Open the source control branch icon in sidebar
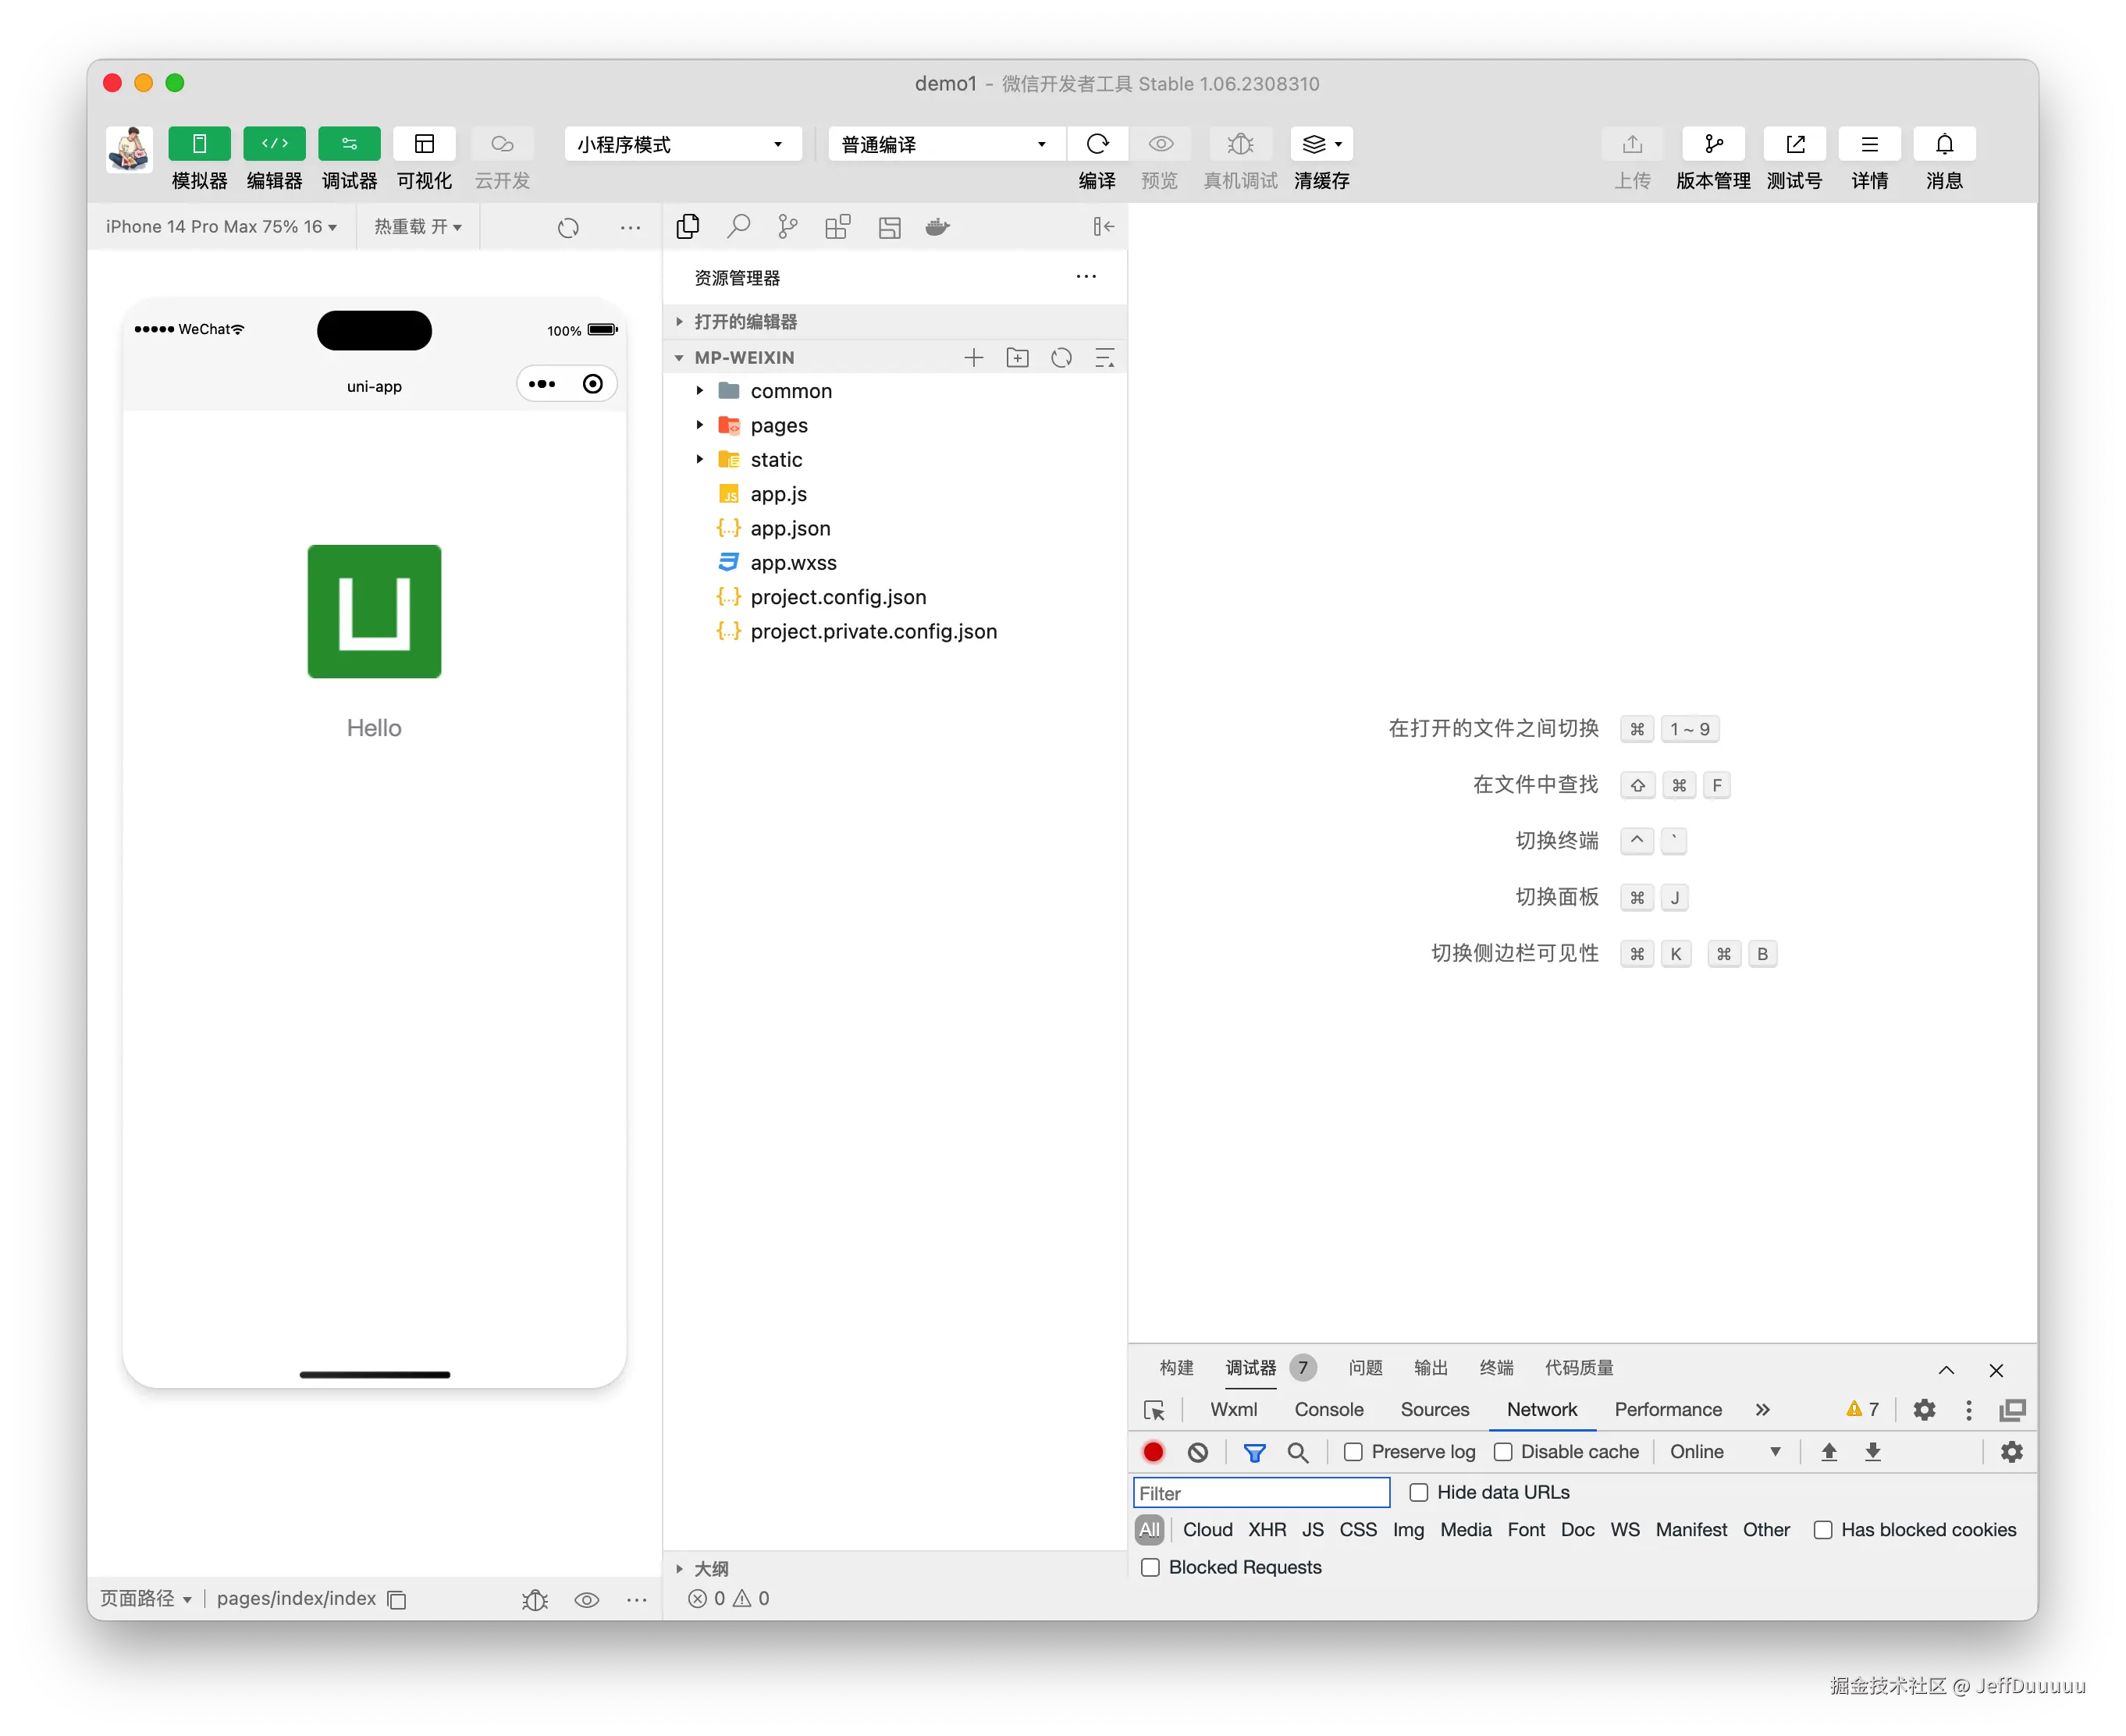This screenshot has height=1736, width=2126. 788,227
